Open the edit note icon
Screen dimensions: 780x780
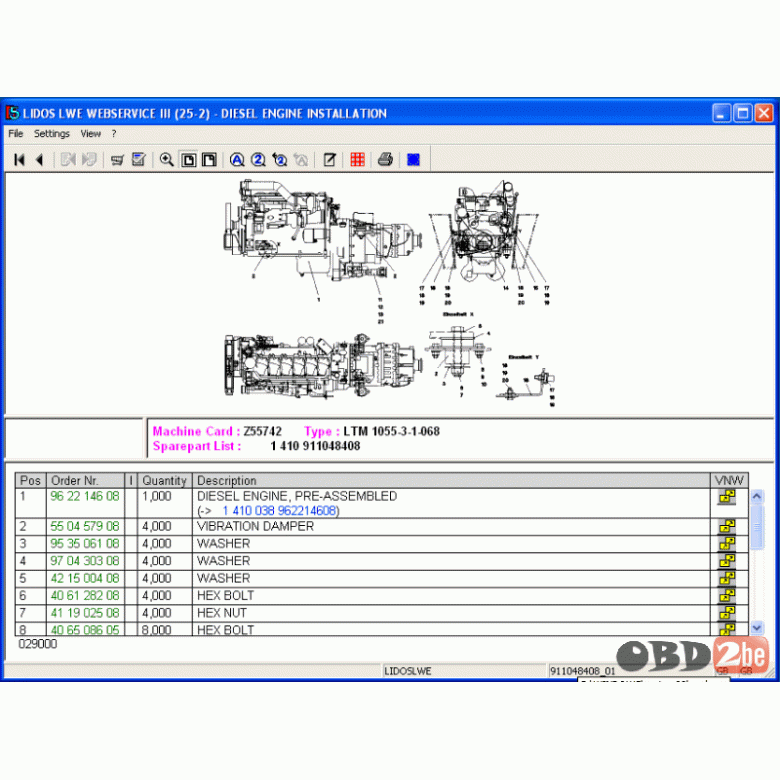click(329, 160)
